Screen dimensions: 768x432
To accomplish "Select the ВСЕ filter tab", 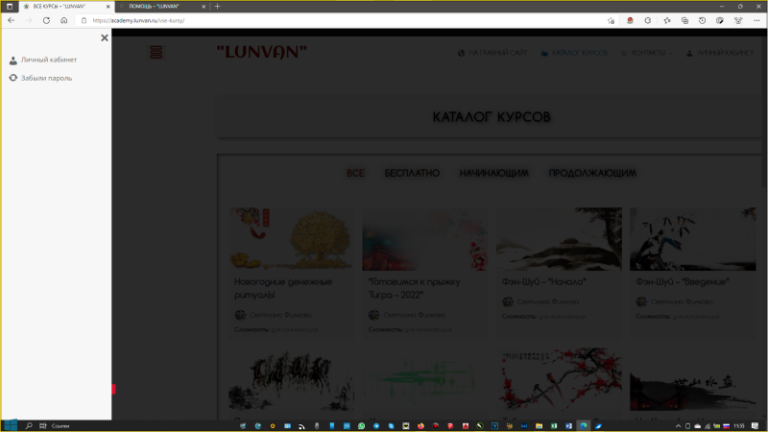I will pyautogui.click(x=355, y=173).
